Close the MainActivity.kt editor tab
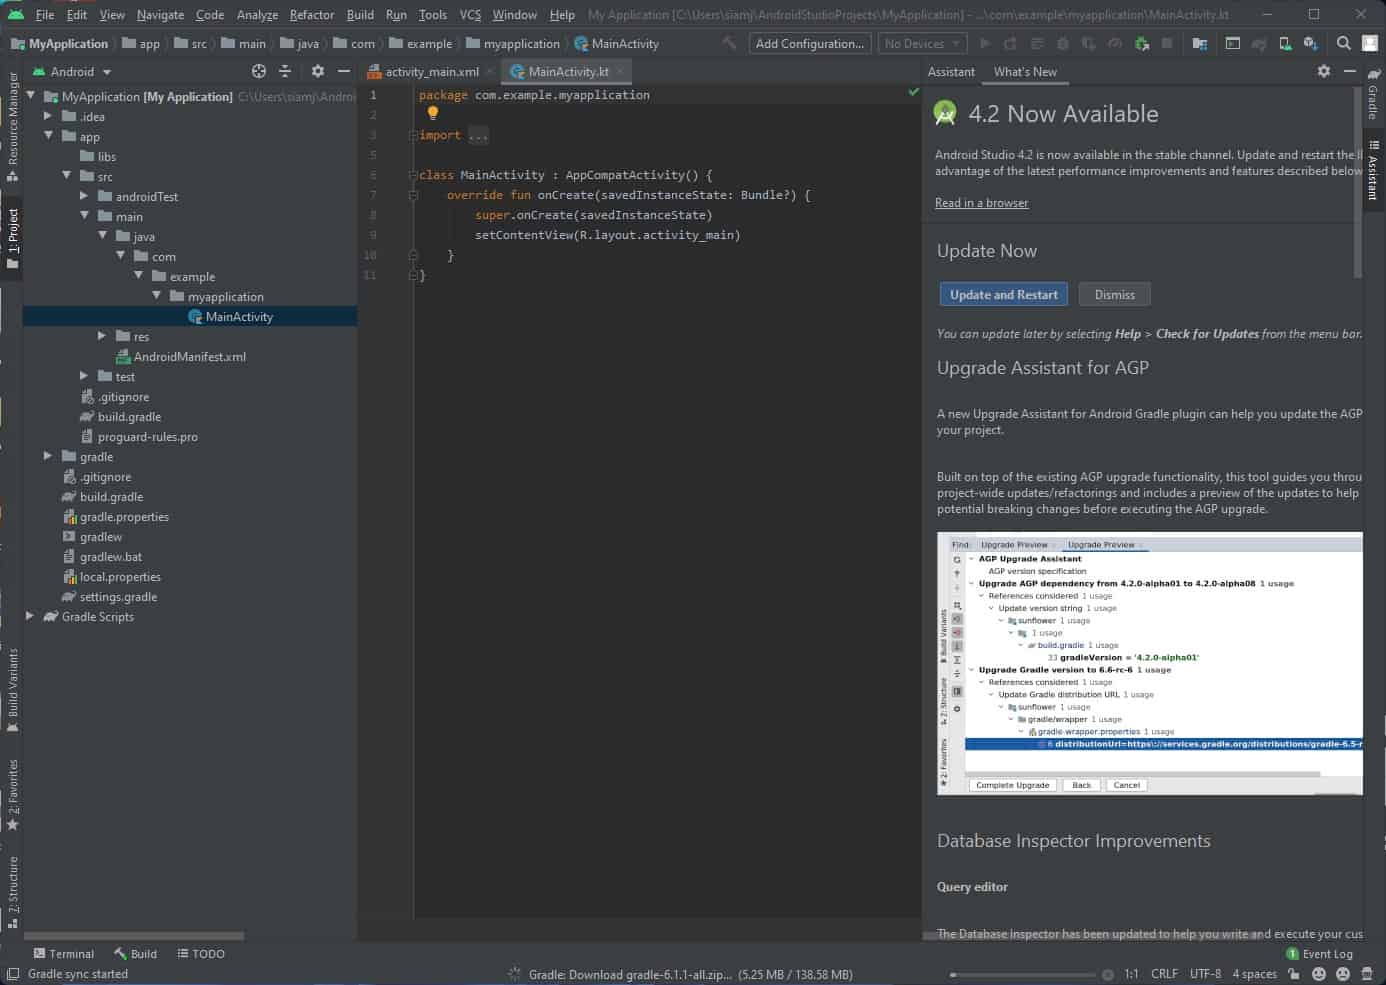The image size is (1386, 985). pyautogui.click(x=620, y=71)
